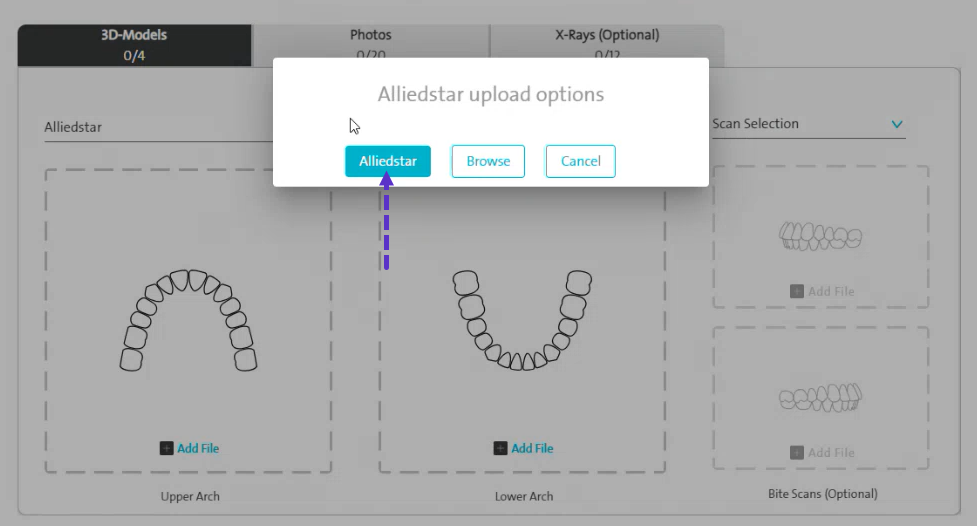This screenshot has width=977, height=526.
Task: Click the Alliedstar button in the upload dialog
Action: [388, 161]
